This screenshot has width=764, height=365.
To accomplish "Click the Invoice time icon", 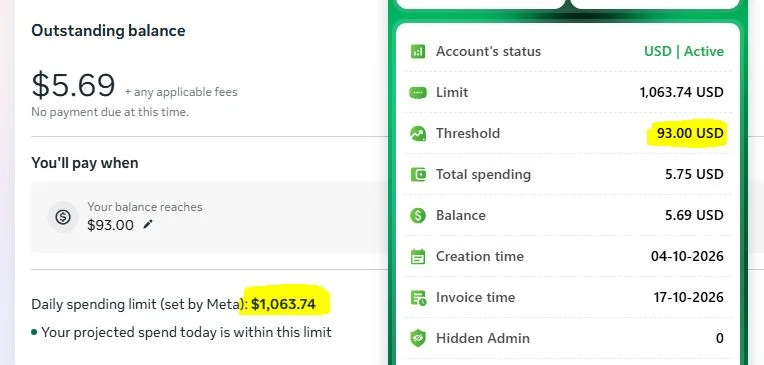I will [x=418, y=297].
